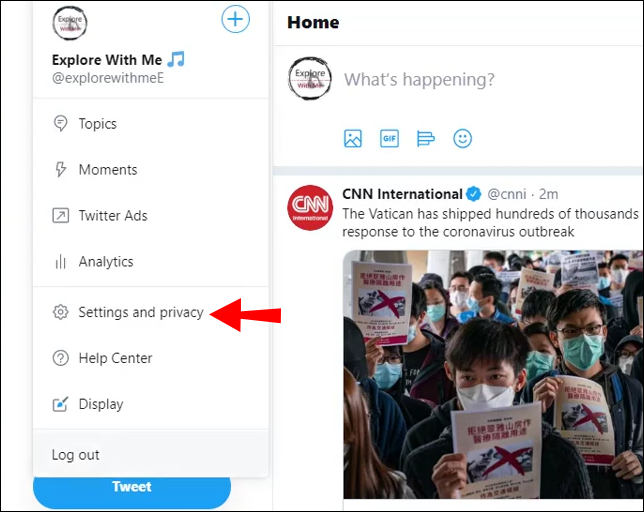Click the Twitter Ads arrow icon
The height and width of the screenshot is (512, 644).
[x=60, y=216]
